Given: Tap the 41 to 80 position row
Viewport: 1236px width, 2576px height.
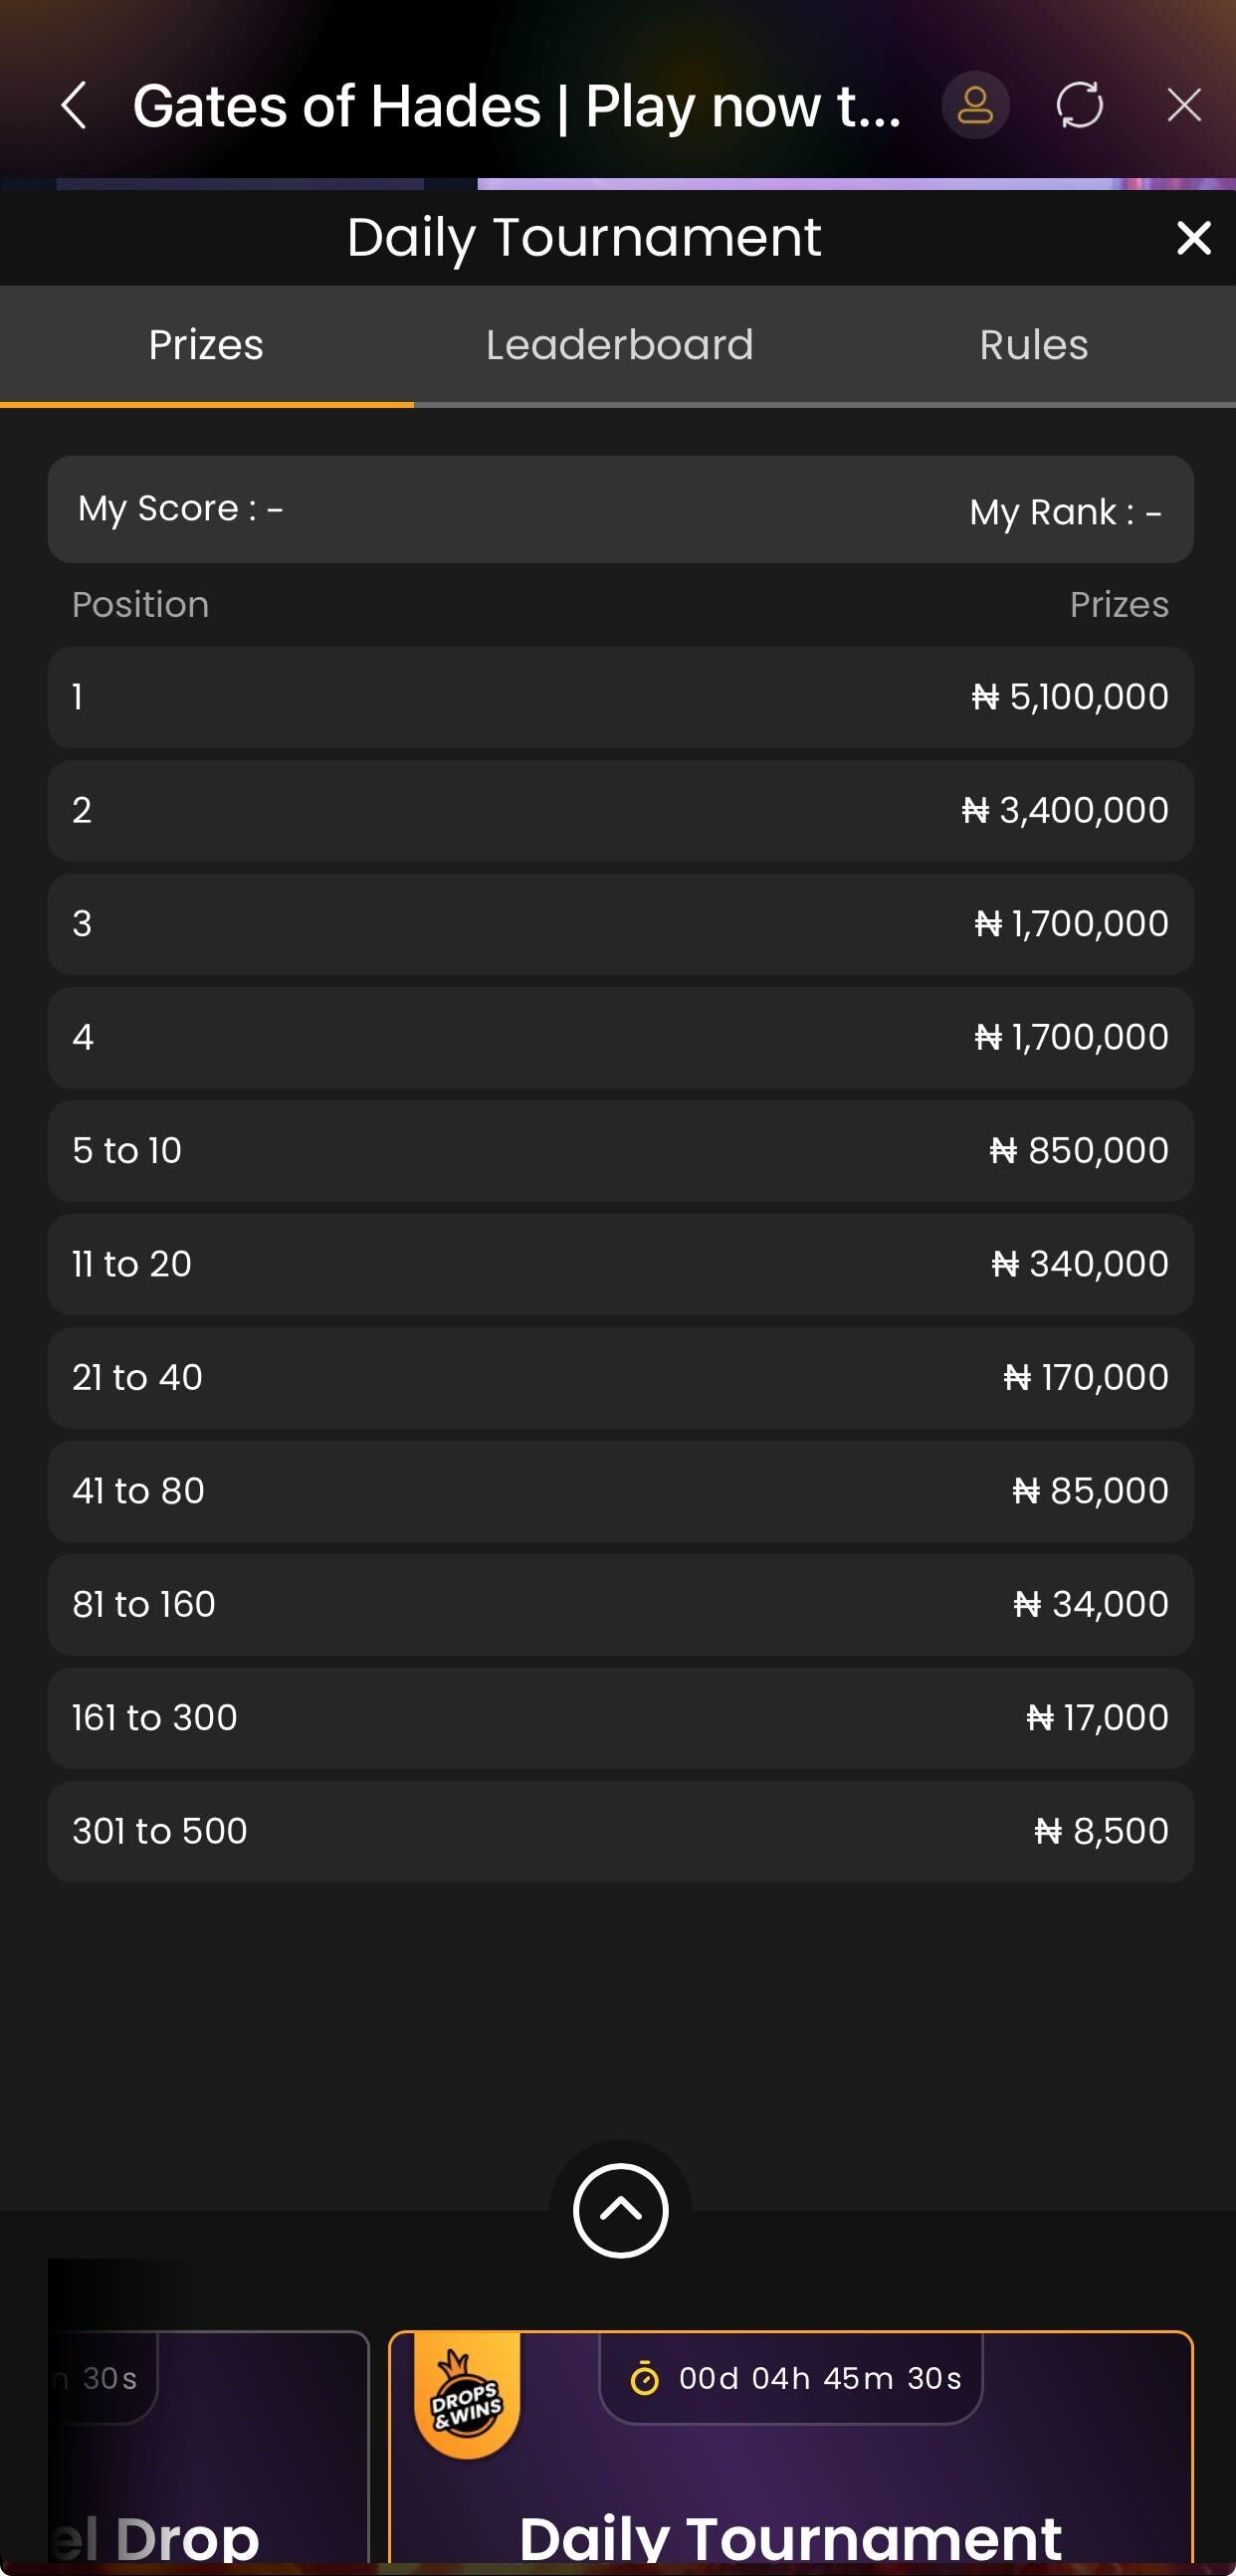Looking at the screenshot, I should point(620,1491).
